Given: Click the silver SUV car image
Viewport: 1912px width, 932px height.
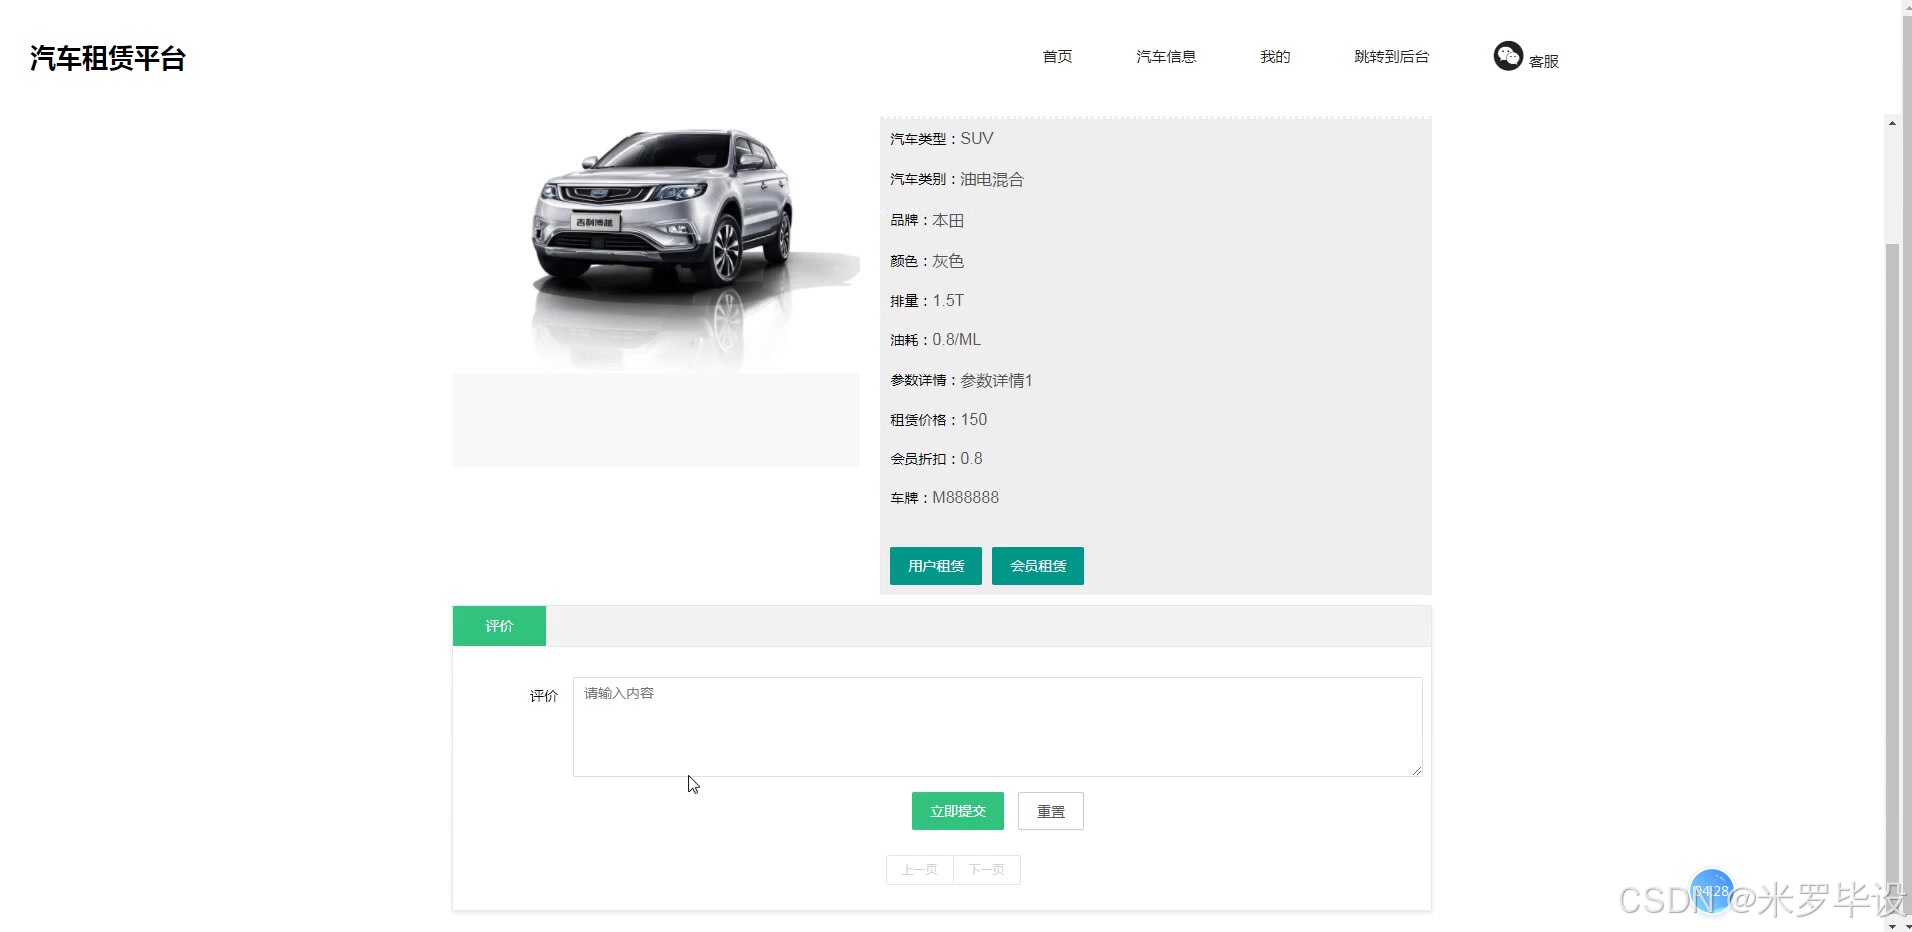Looking at the screenshot, I should tap(656, 245).
